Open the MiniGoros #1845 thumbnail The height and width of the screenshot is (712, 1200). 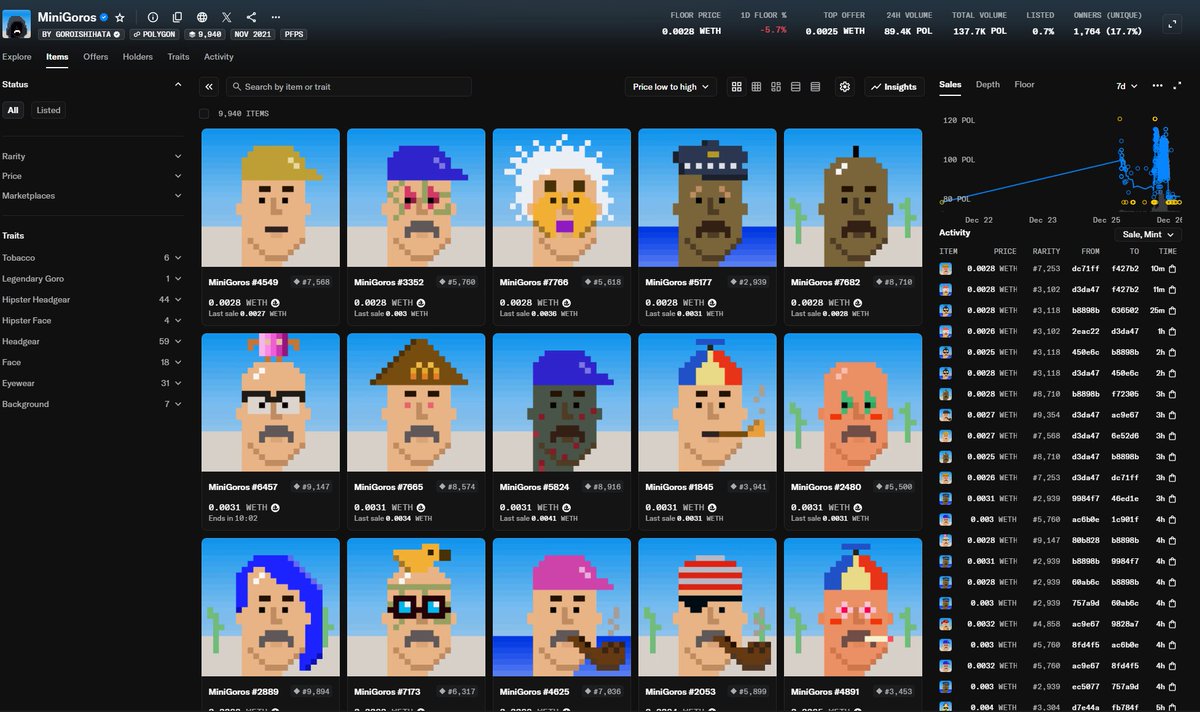pos(707,402)
